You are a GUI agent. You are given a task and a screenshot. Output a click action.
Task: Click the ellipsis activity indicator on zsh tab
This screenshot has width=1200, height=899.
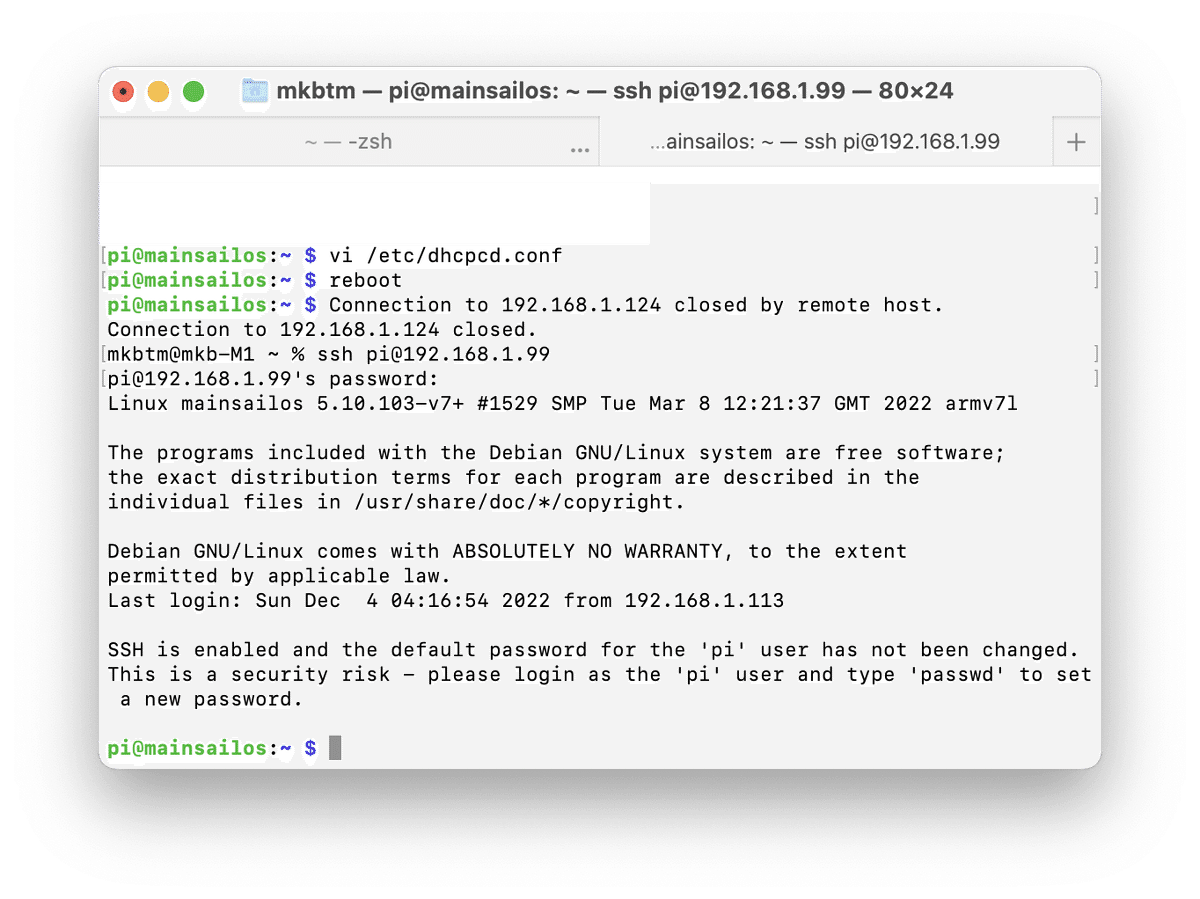(580, 149)
